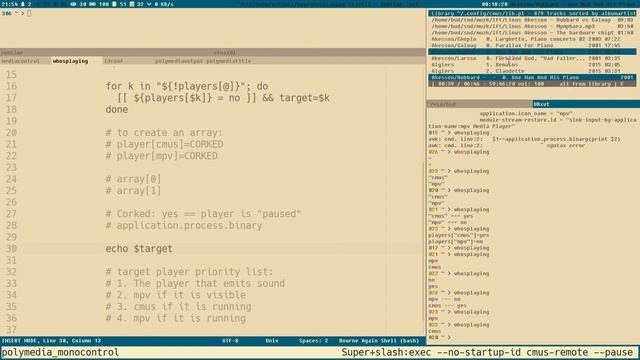
Task: Click the polymedia_monocontrol text in bottom bar
Action: click(60, 352)
